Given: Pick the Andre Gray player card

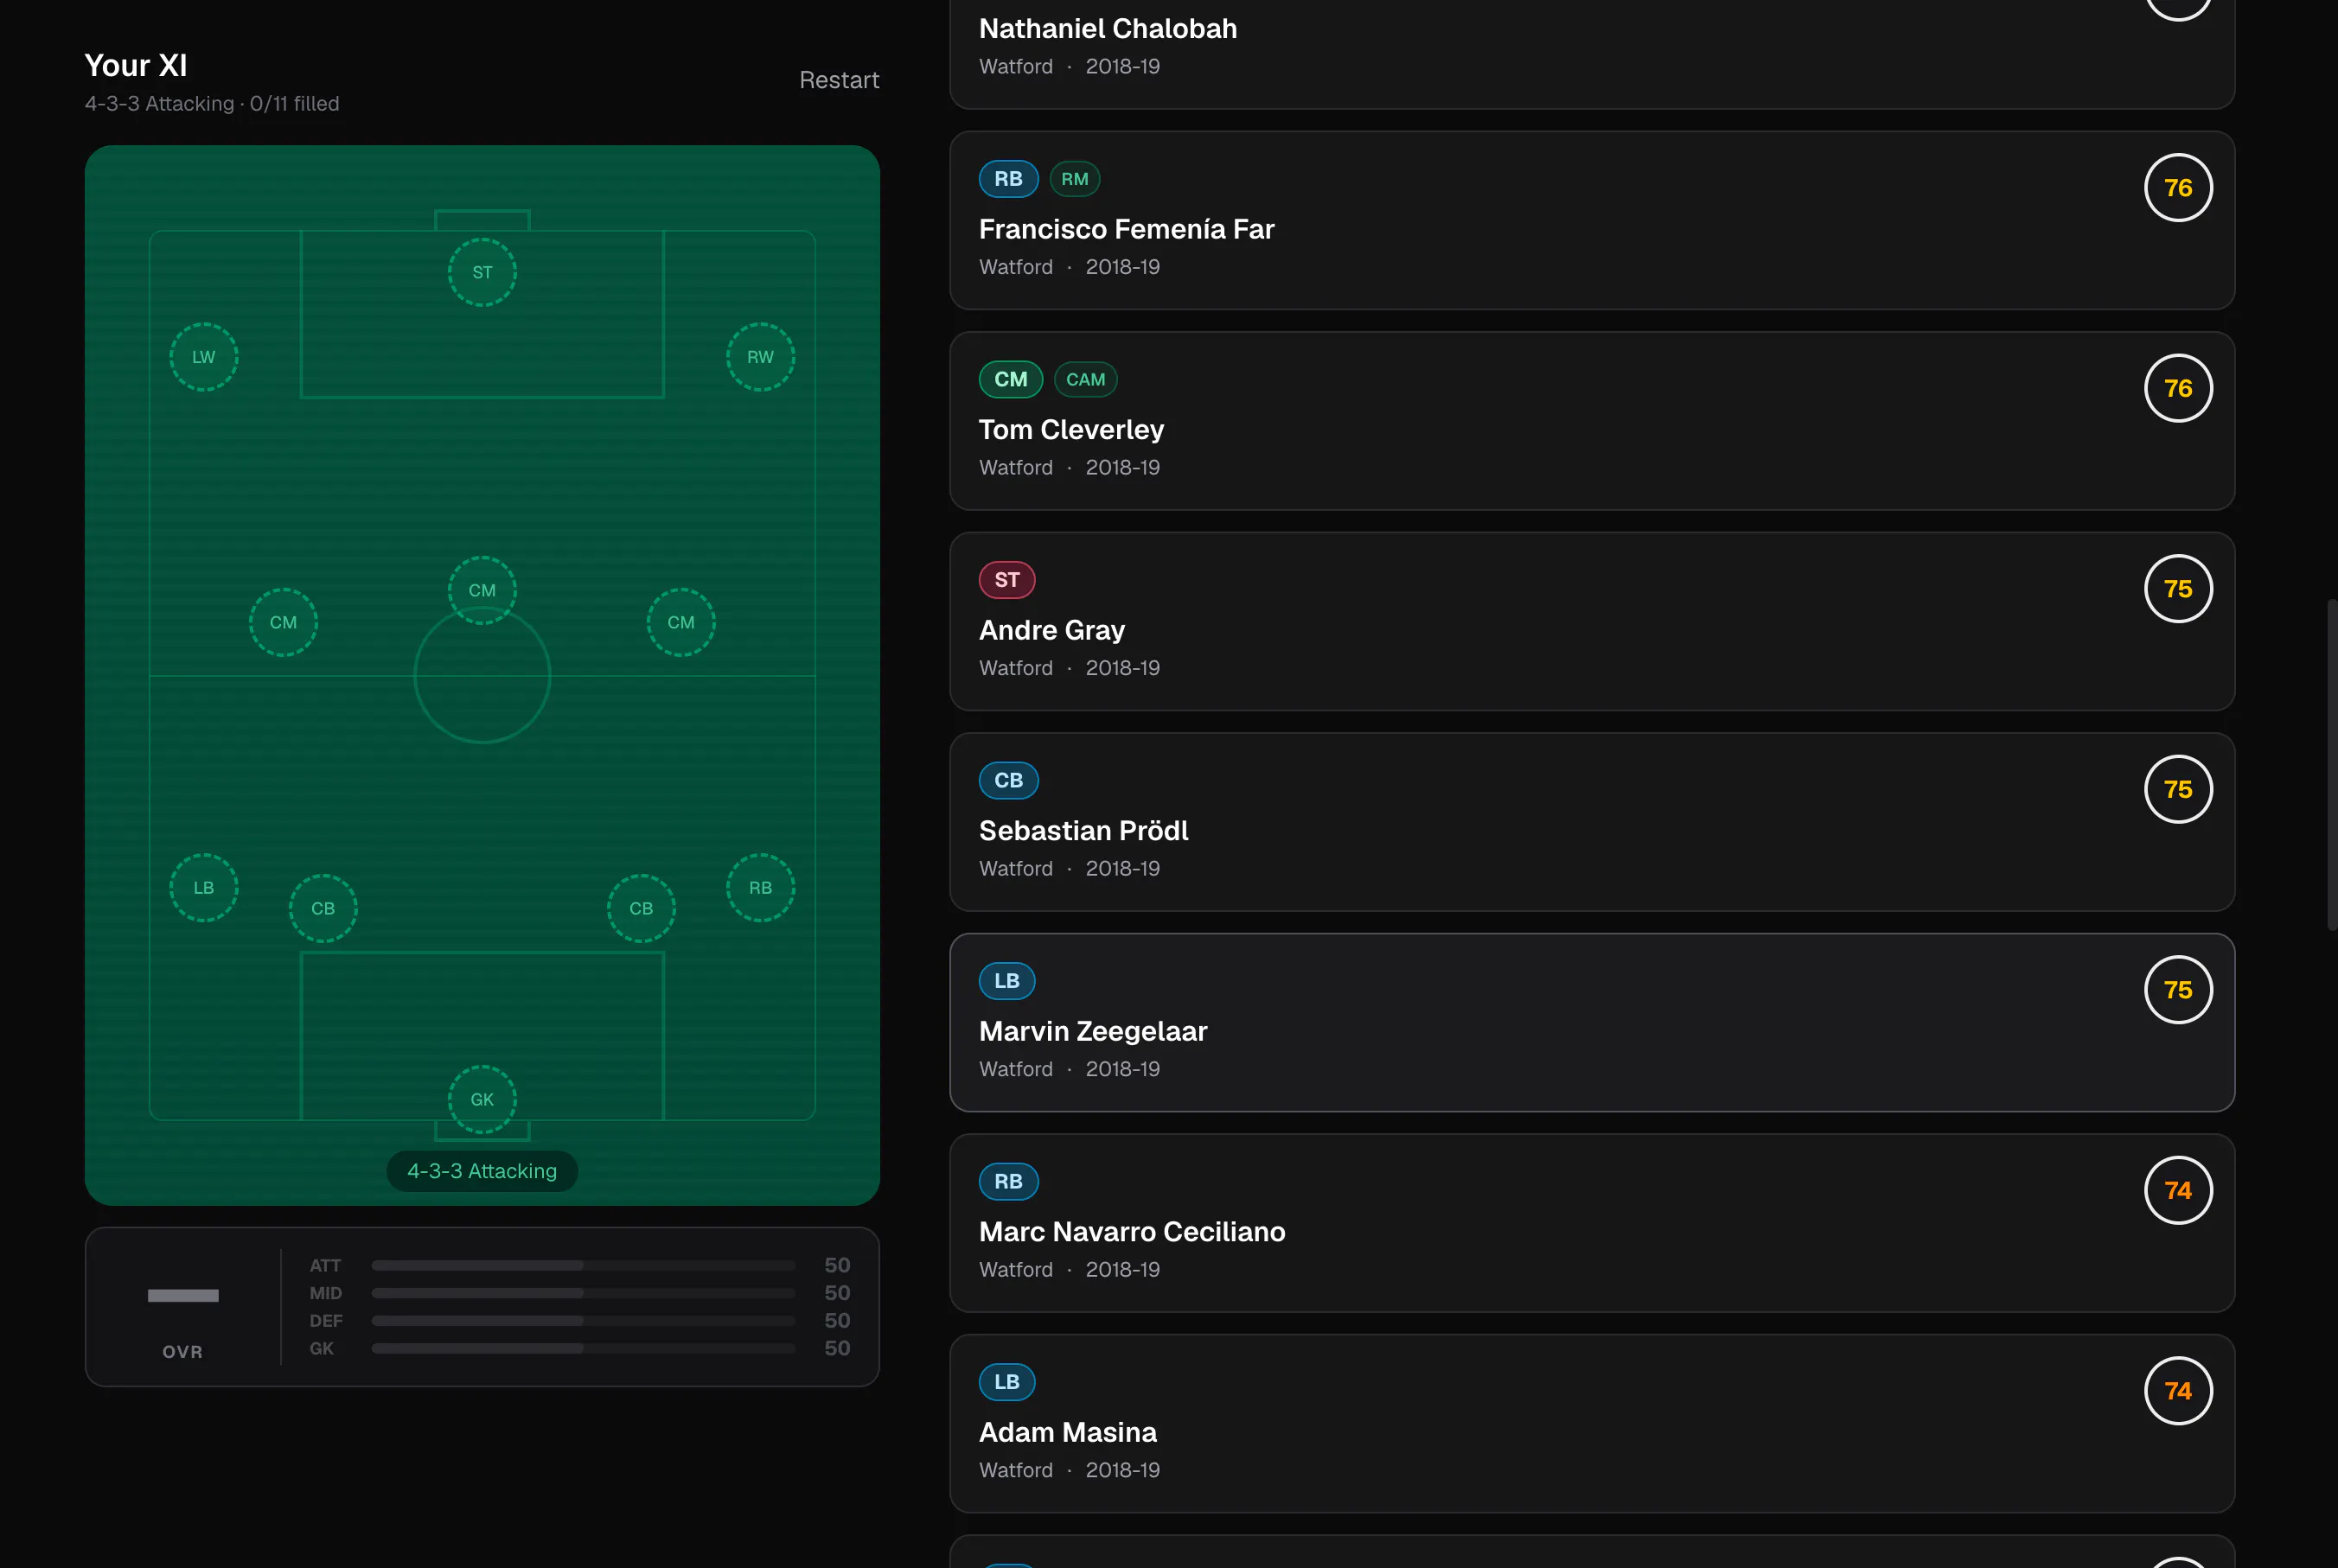Looking at the screenshot, I should (x=1592, y=621).
